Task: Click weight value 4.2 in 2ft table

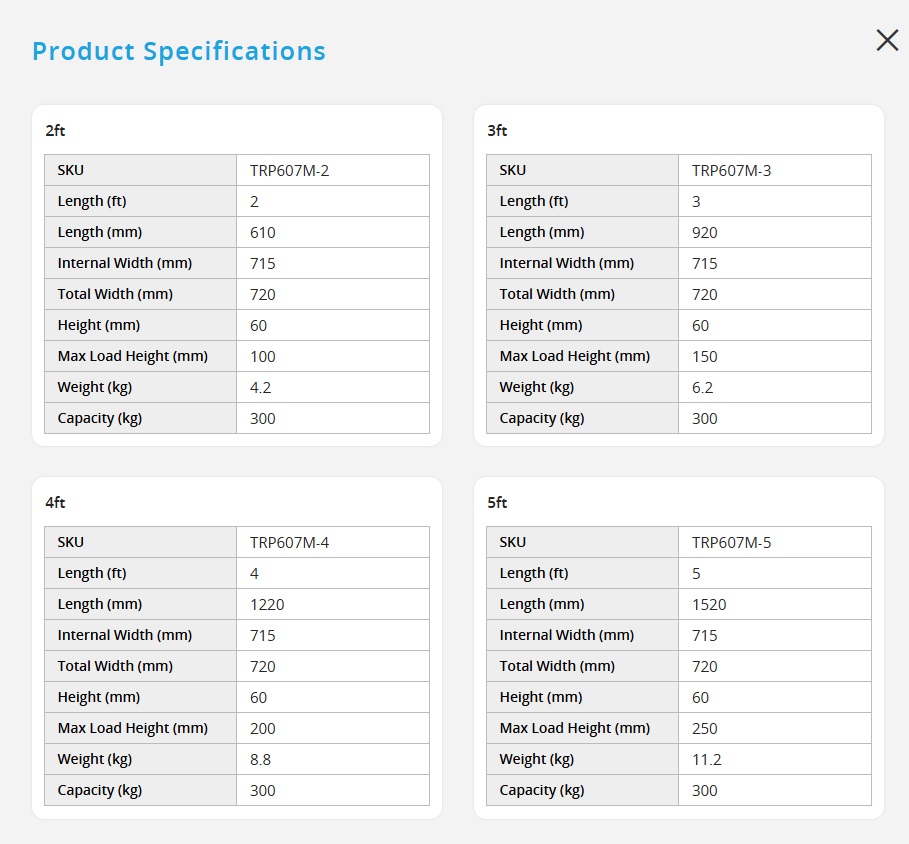Action: point(260,387)
